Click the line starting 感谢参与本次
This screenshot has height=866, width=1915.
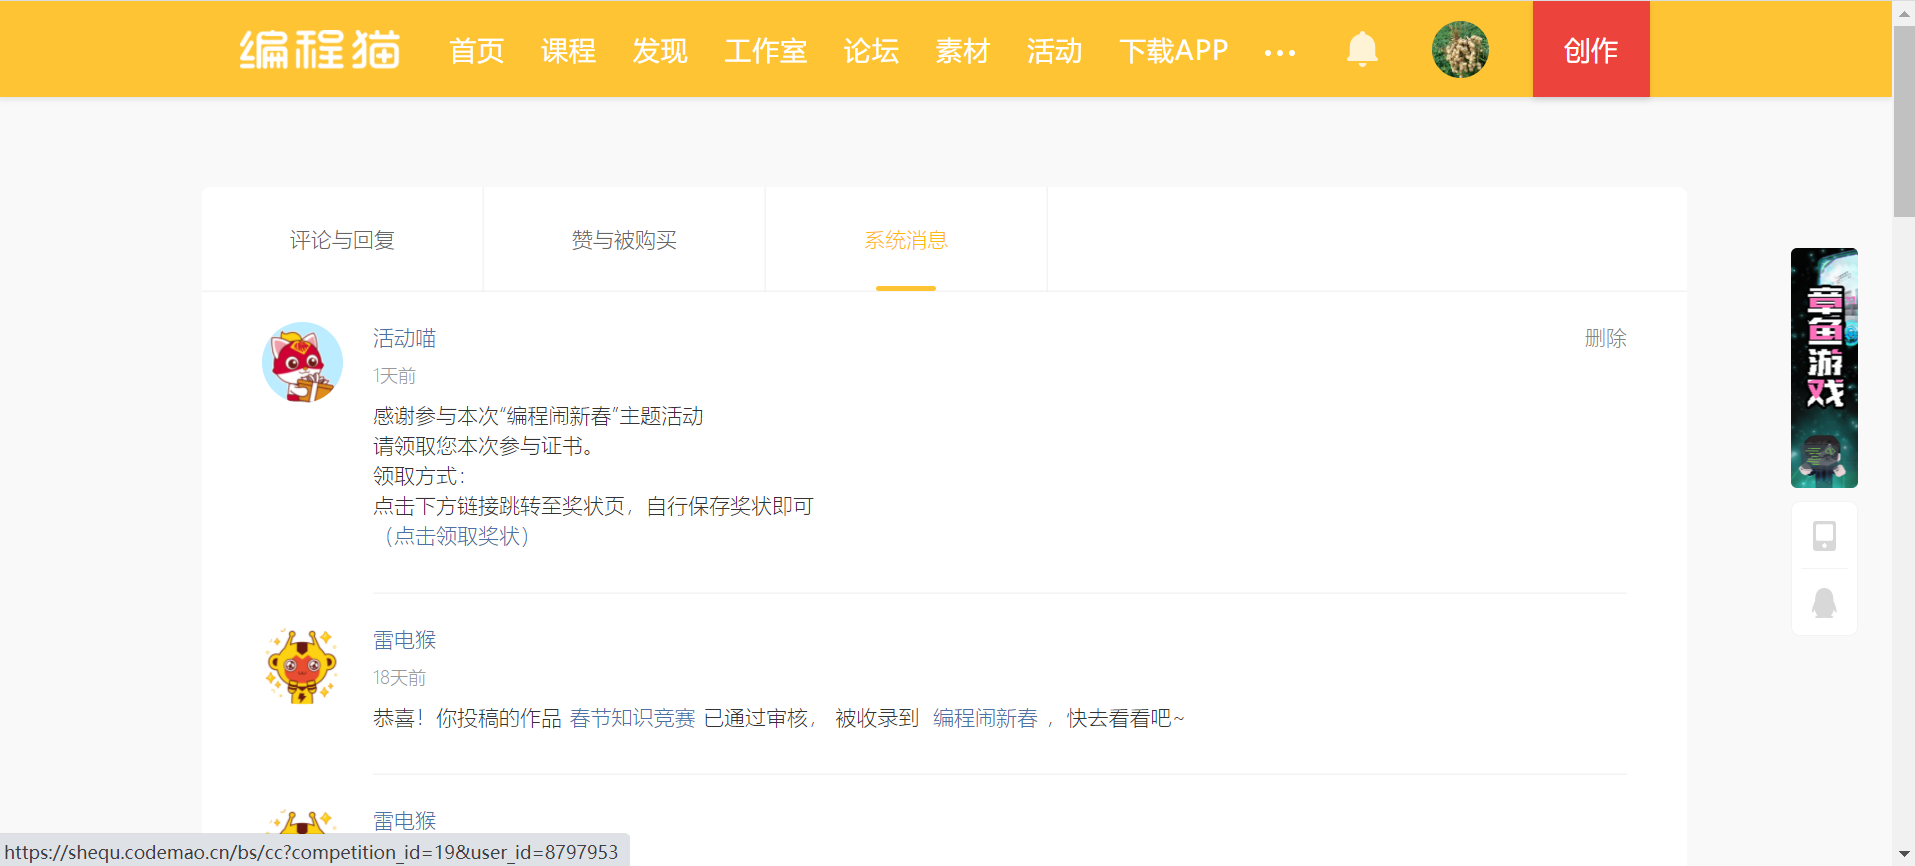pyautogui.click(x=538, y=416)
